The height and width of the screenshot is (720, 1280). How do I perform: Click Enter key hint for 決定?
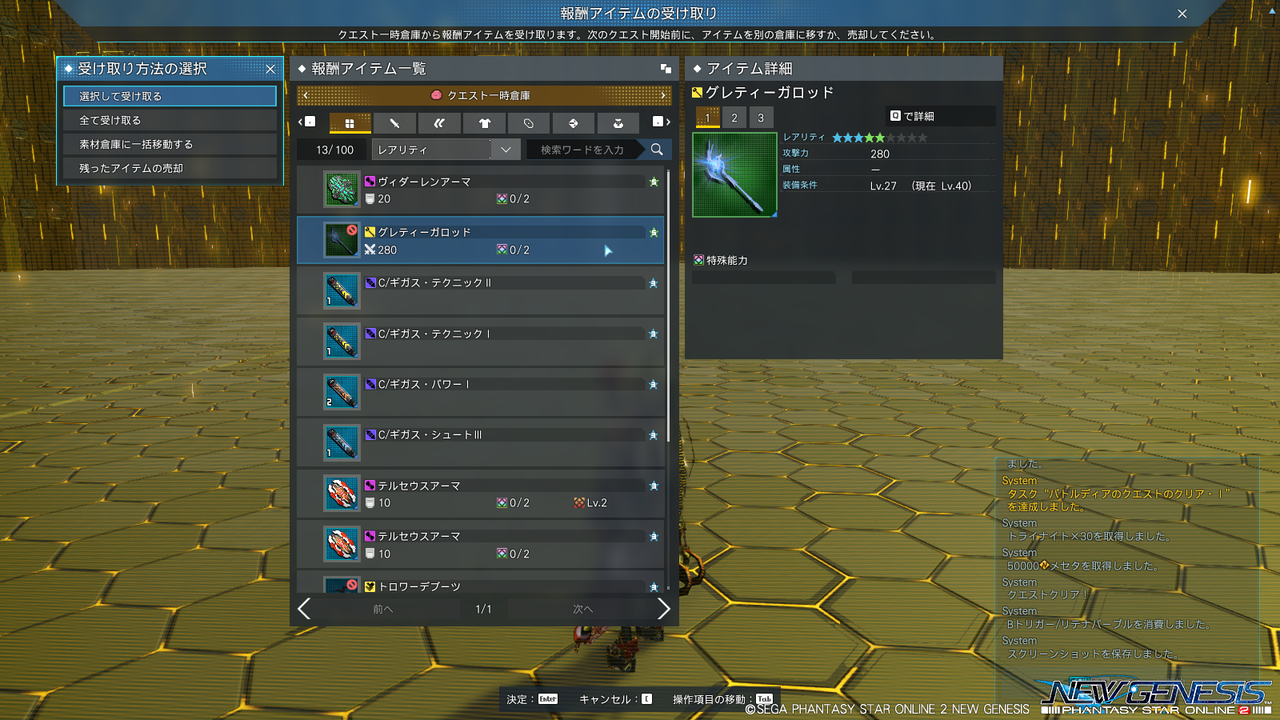pos(548,699)
